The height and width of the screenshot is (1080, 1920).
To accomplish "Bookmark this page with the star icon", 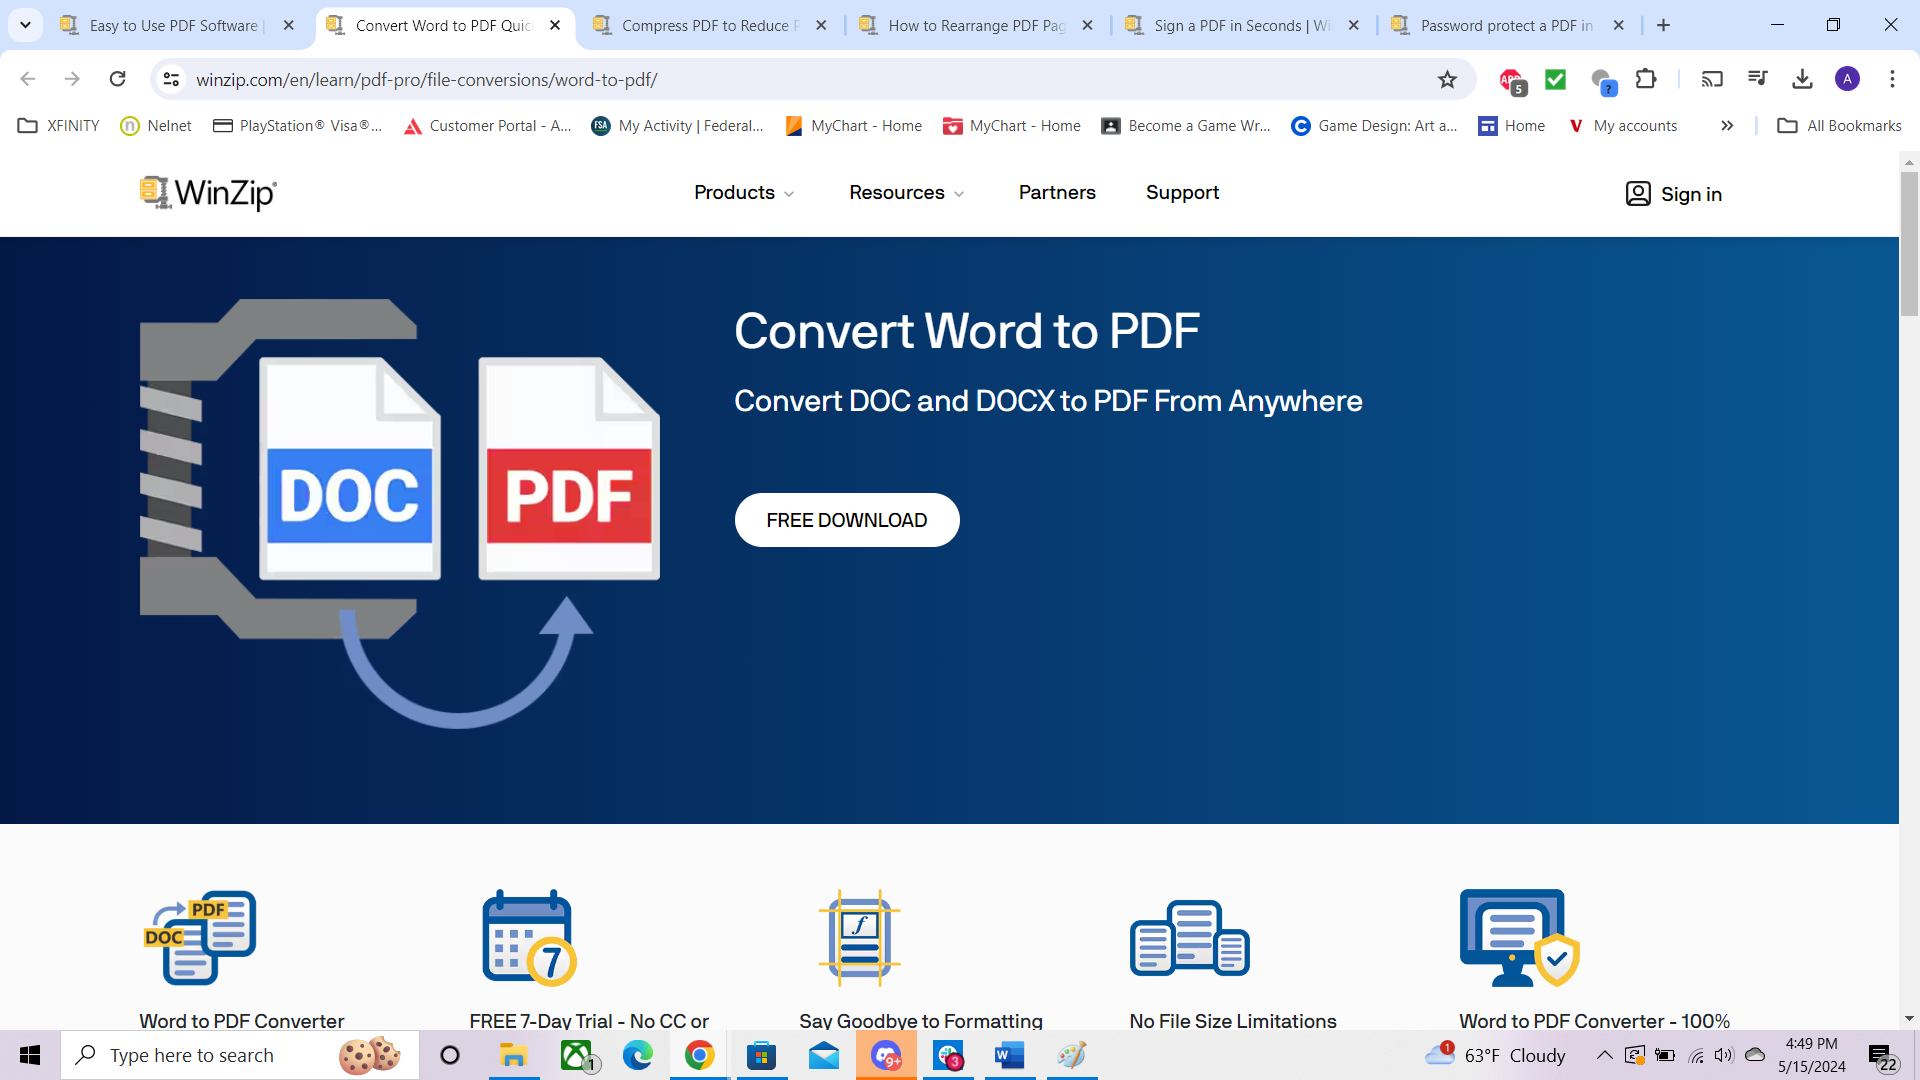I will point(1447,80).
